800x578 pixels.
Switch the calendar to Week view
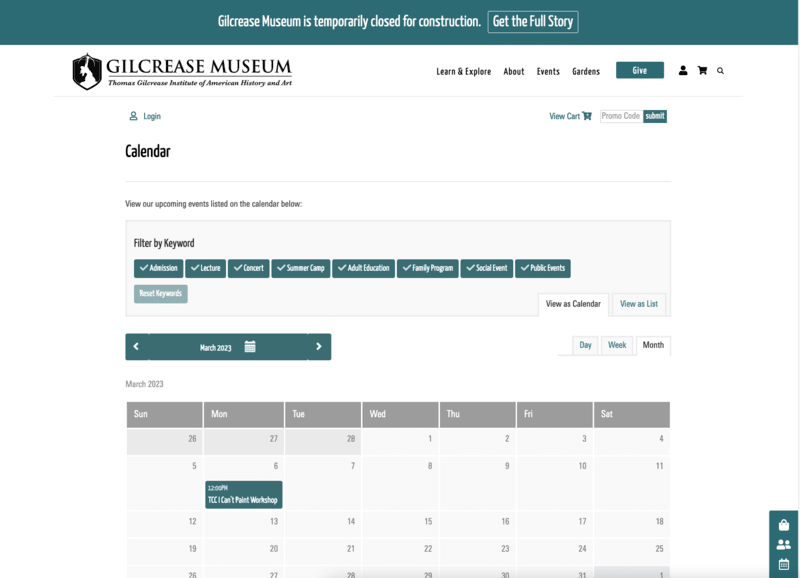coord(616,344)
